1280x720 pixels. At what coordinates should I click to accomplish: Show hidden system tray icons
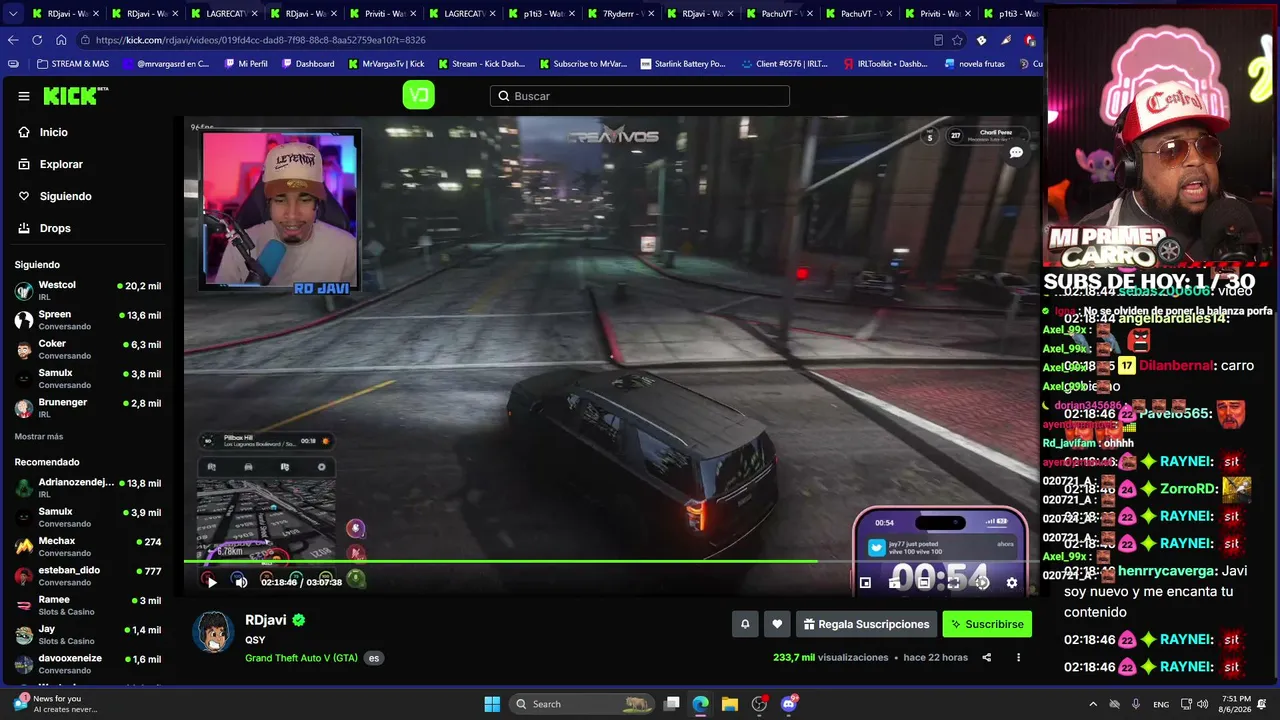coord(1093,704)
